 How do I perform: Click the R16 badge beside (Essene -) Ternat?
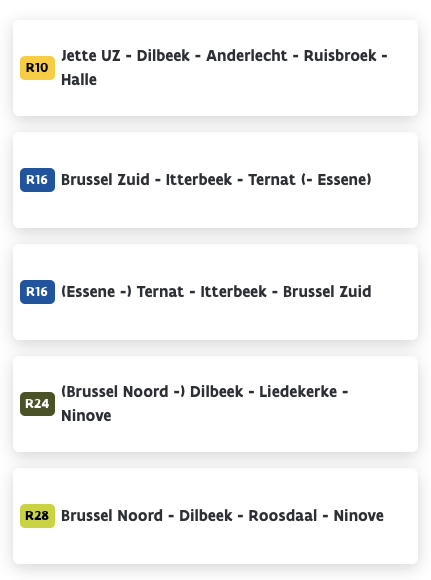(x=37, y=292)
